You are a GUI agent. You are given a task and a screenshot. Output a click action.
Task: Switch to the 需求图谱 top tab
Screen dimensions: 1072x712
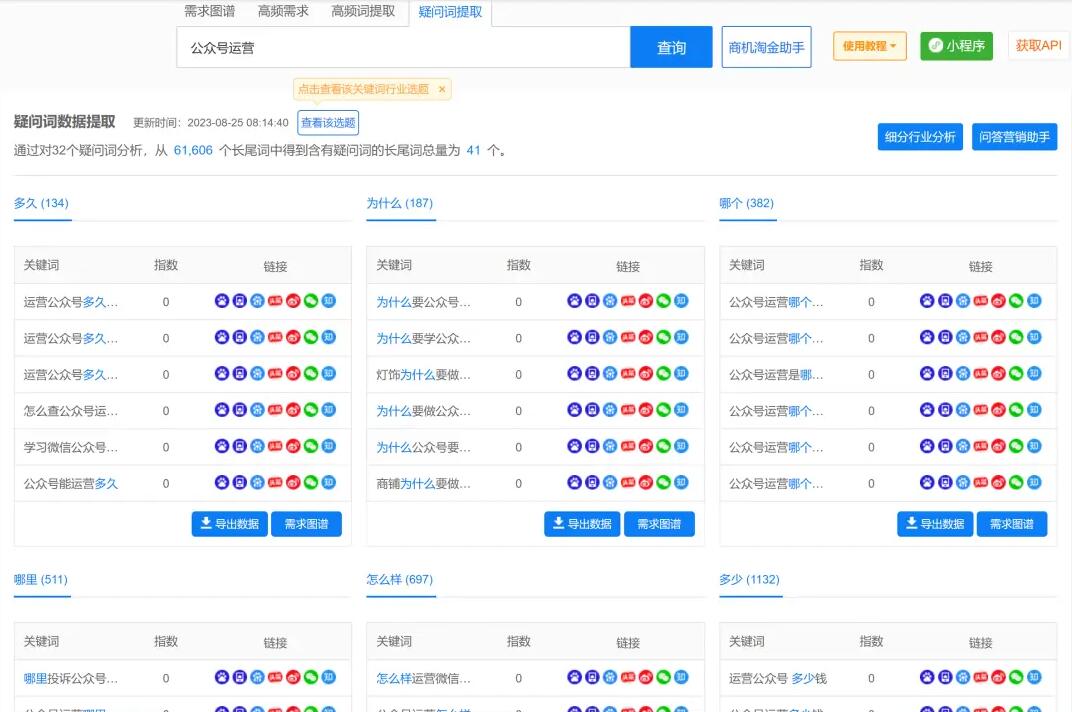[210, 11]
